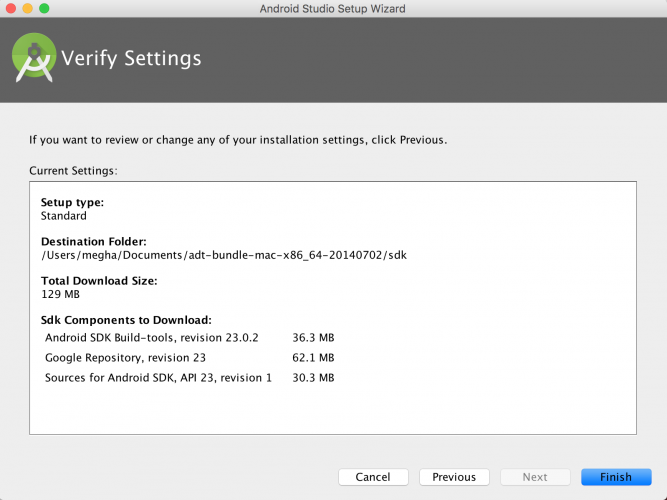Select Android SDK Build-tools revision 23.0.2 row
The image size is (667, 500).
point(190,337)
